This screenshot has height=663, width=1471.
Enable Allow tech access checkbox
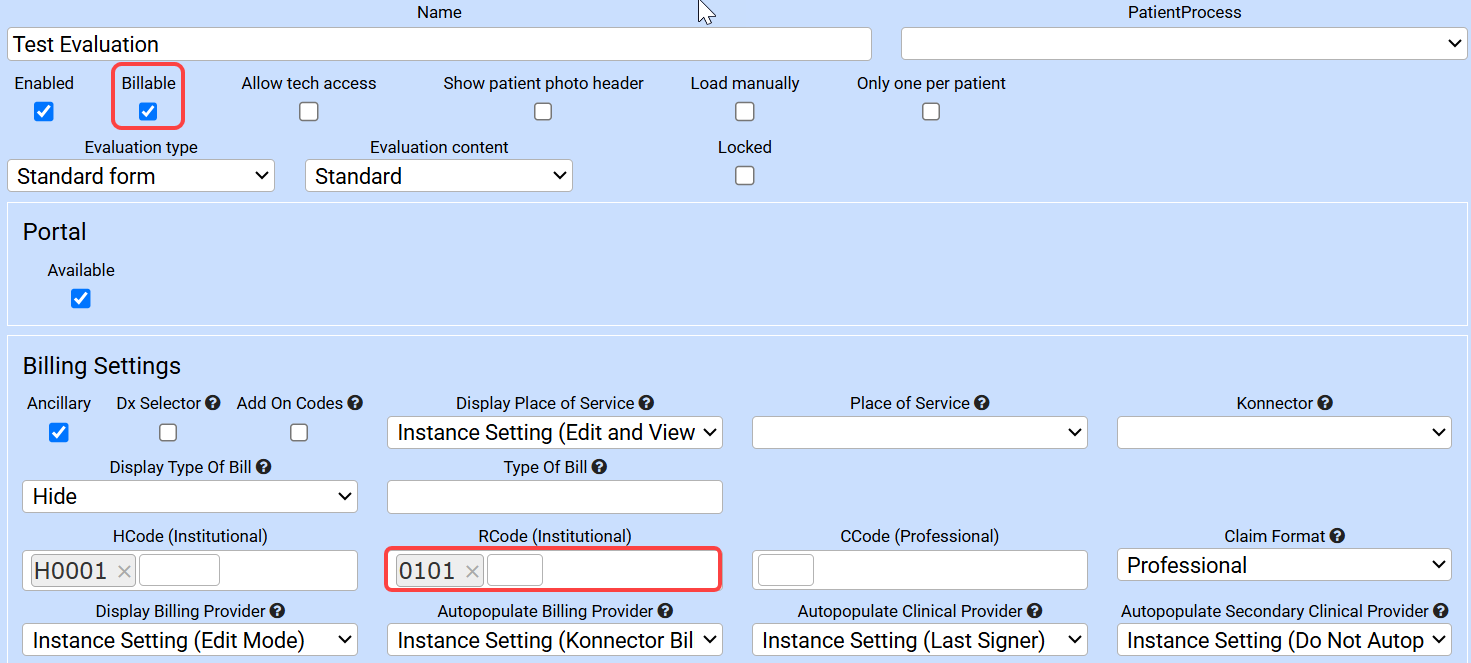(x=309, y=112)
